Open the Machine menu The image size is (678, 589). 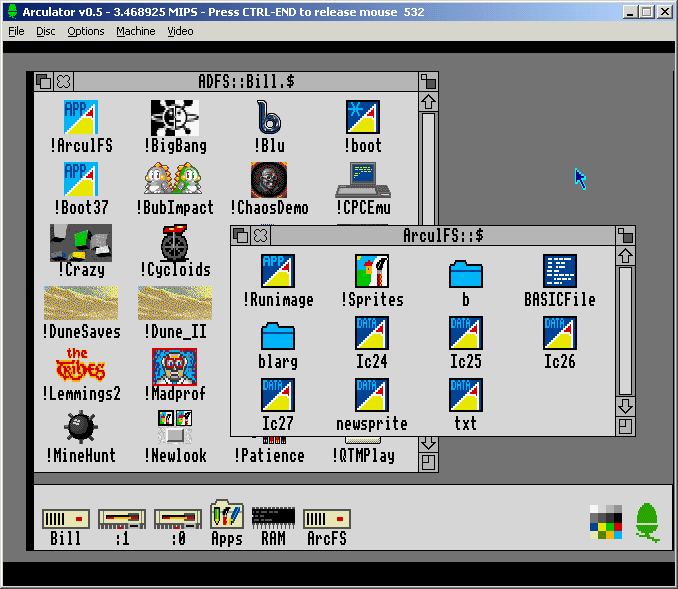135,31
